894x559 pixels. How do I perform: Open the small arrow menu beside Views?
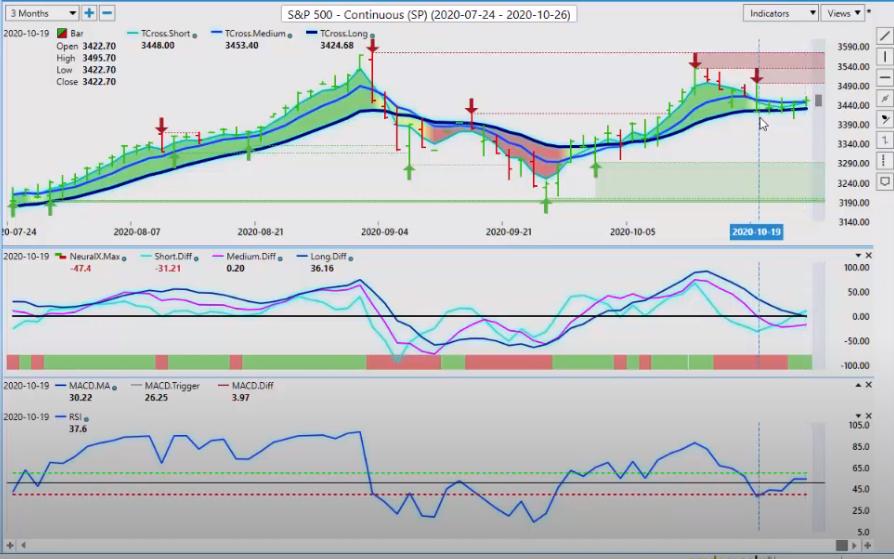869,11
